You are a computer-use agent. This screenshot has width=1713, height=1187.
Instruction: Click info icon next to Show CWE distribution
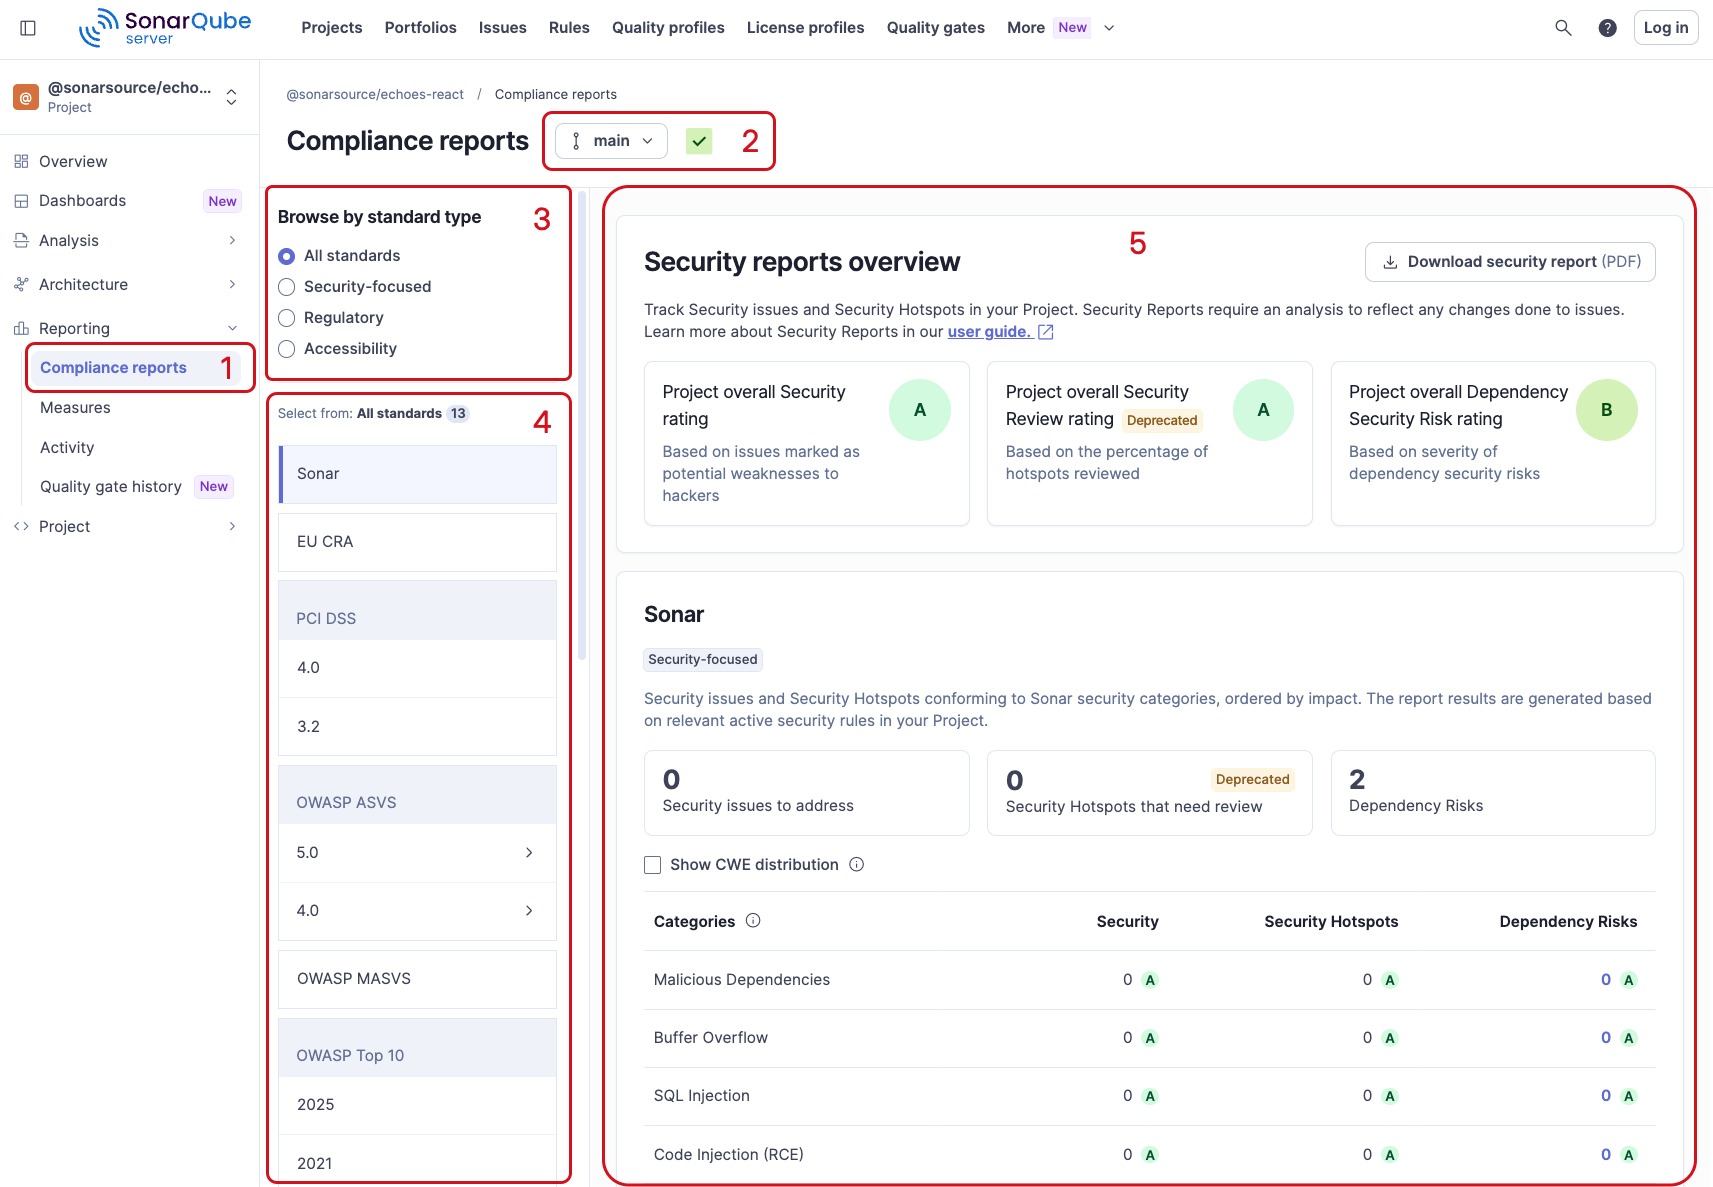pyautogui.click(x=857, y=864)
